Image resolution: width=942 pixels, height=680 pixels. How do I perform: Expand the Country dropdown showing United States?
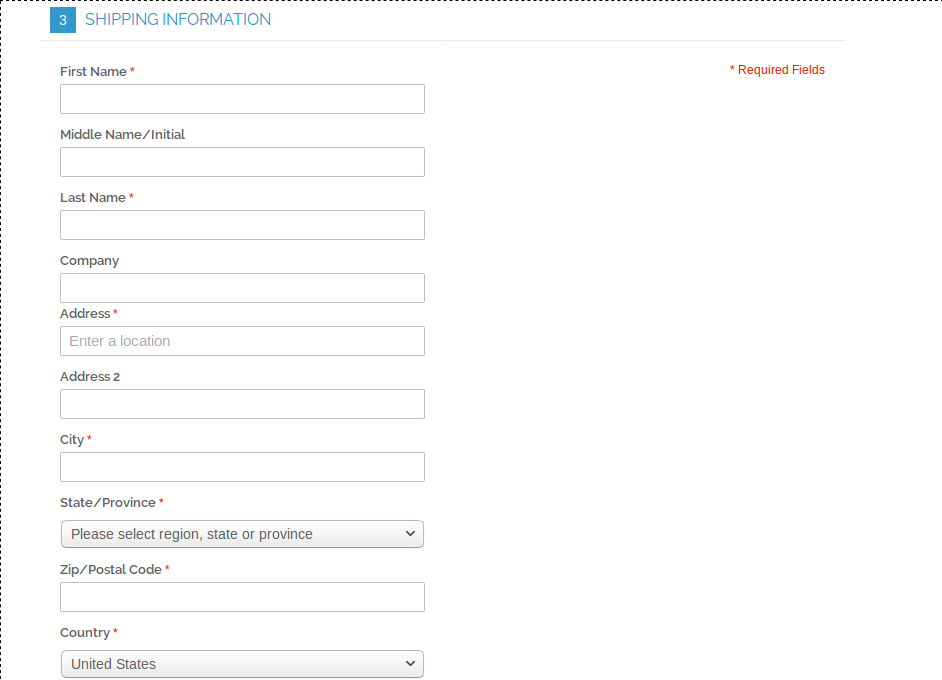[x=242, y=664]
